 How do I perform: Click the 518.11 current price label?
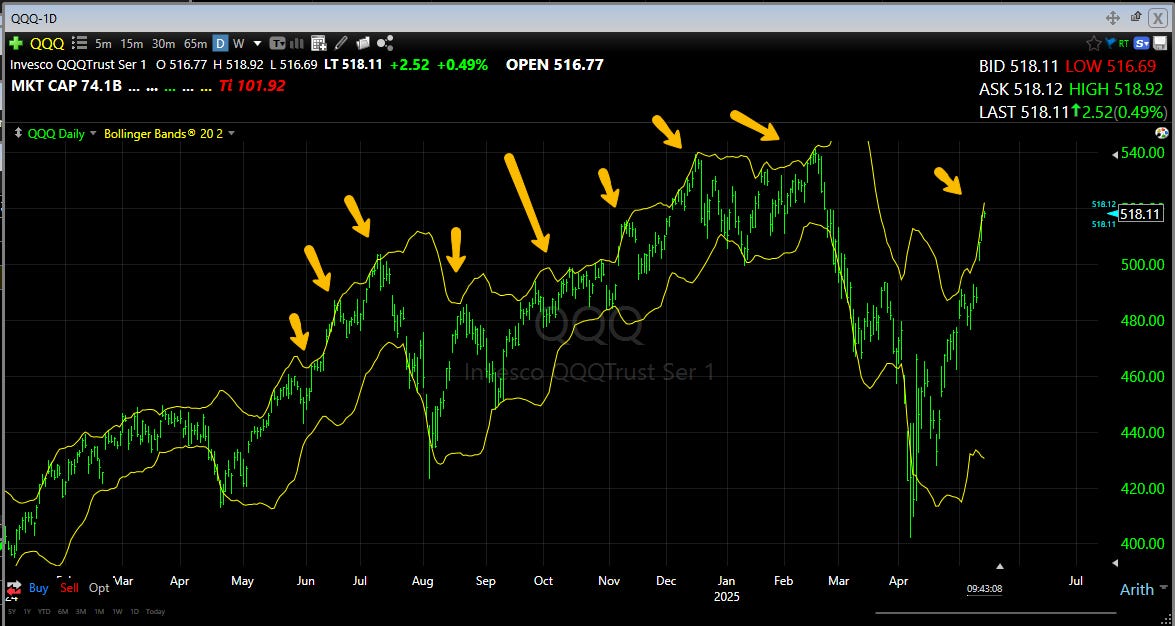click(x=1141, y=214)
